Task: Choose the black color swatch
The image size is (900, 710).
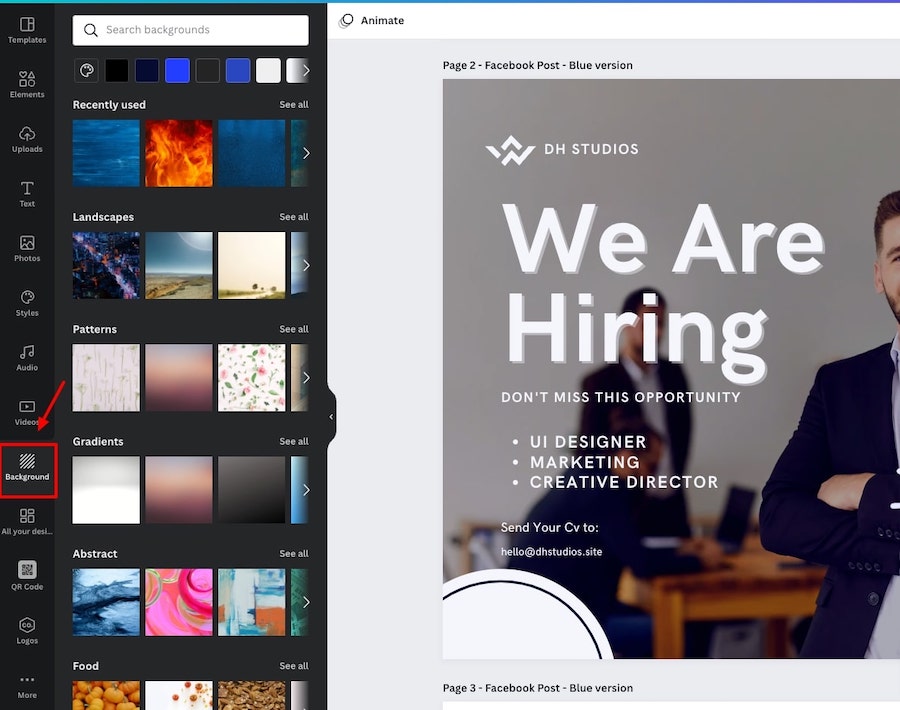Action: [117, 71]
